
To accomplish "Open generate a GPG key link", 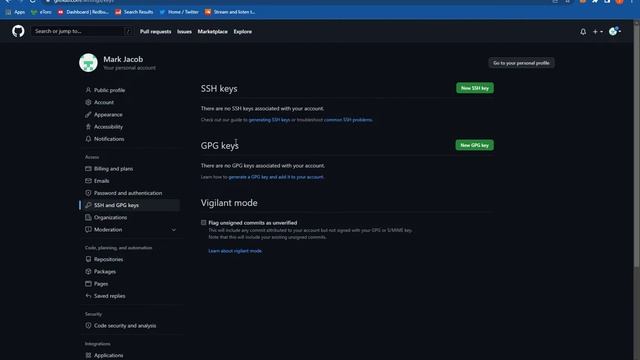I will (x=276, y=177).
